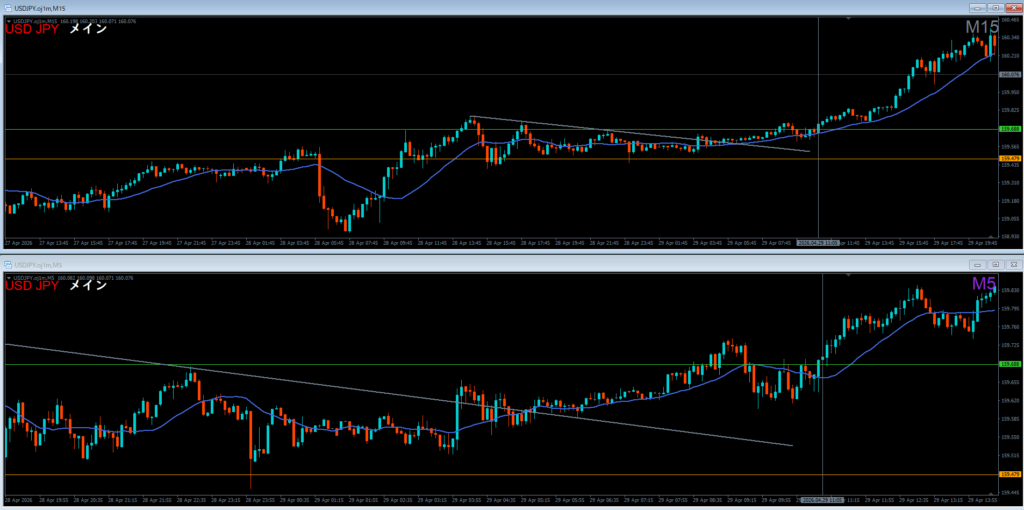
Task: Select the orange 159.479 price tag in M15 chart
Action: coord(1010,159)
